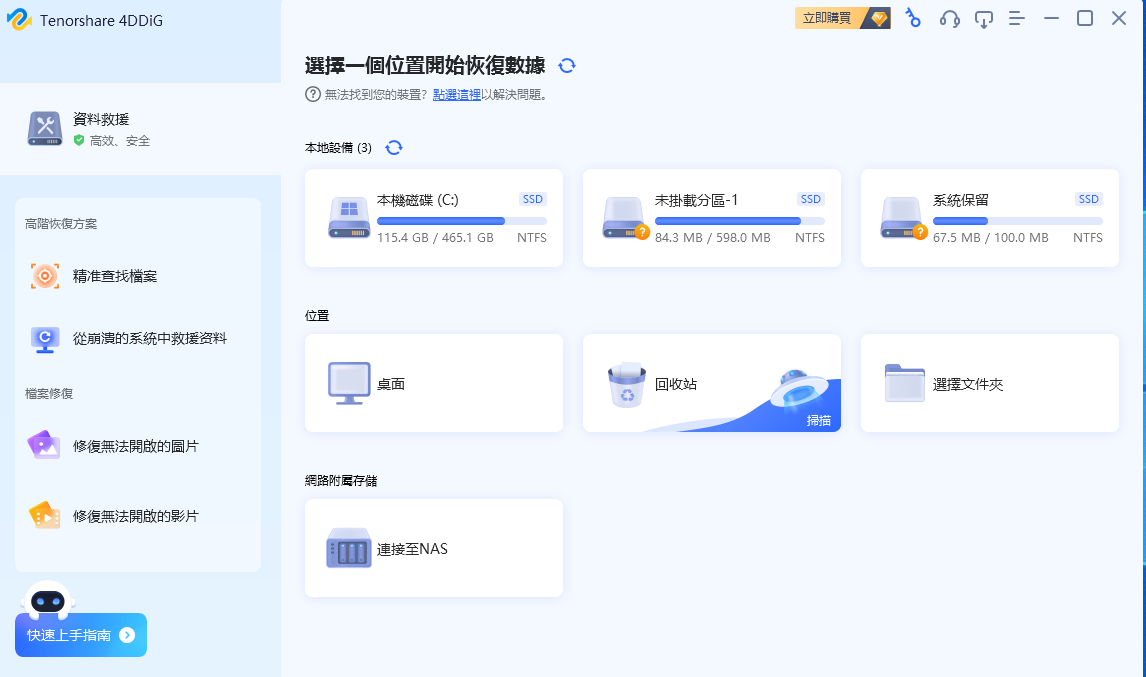Open the headset customer support icon

coord(948,18)
